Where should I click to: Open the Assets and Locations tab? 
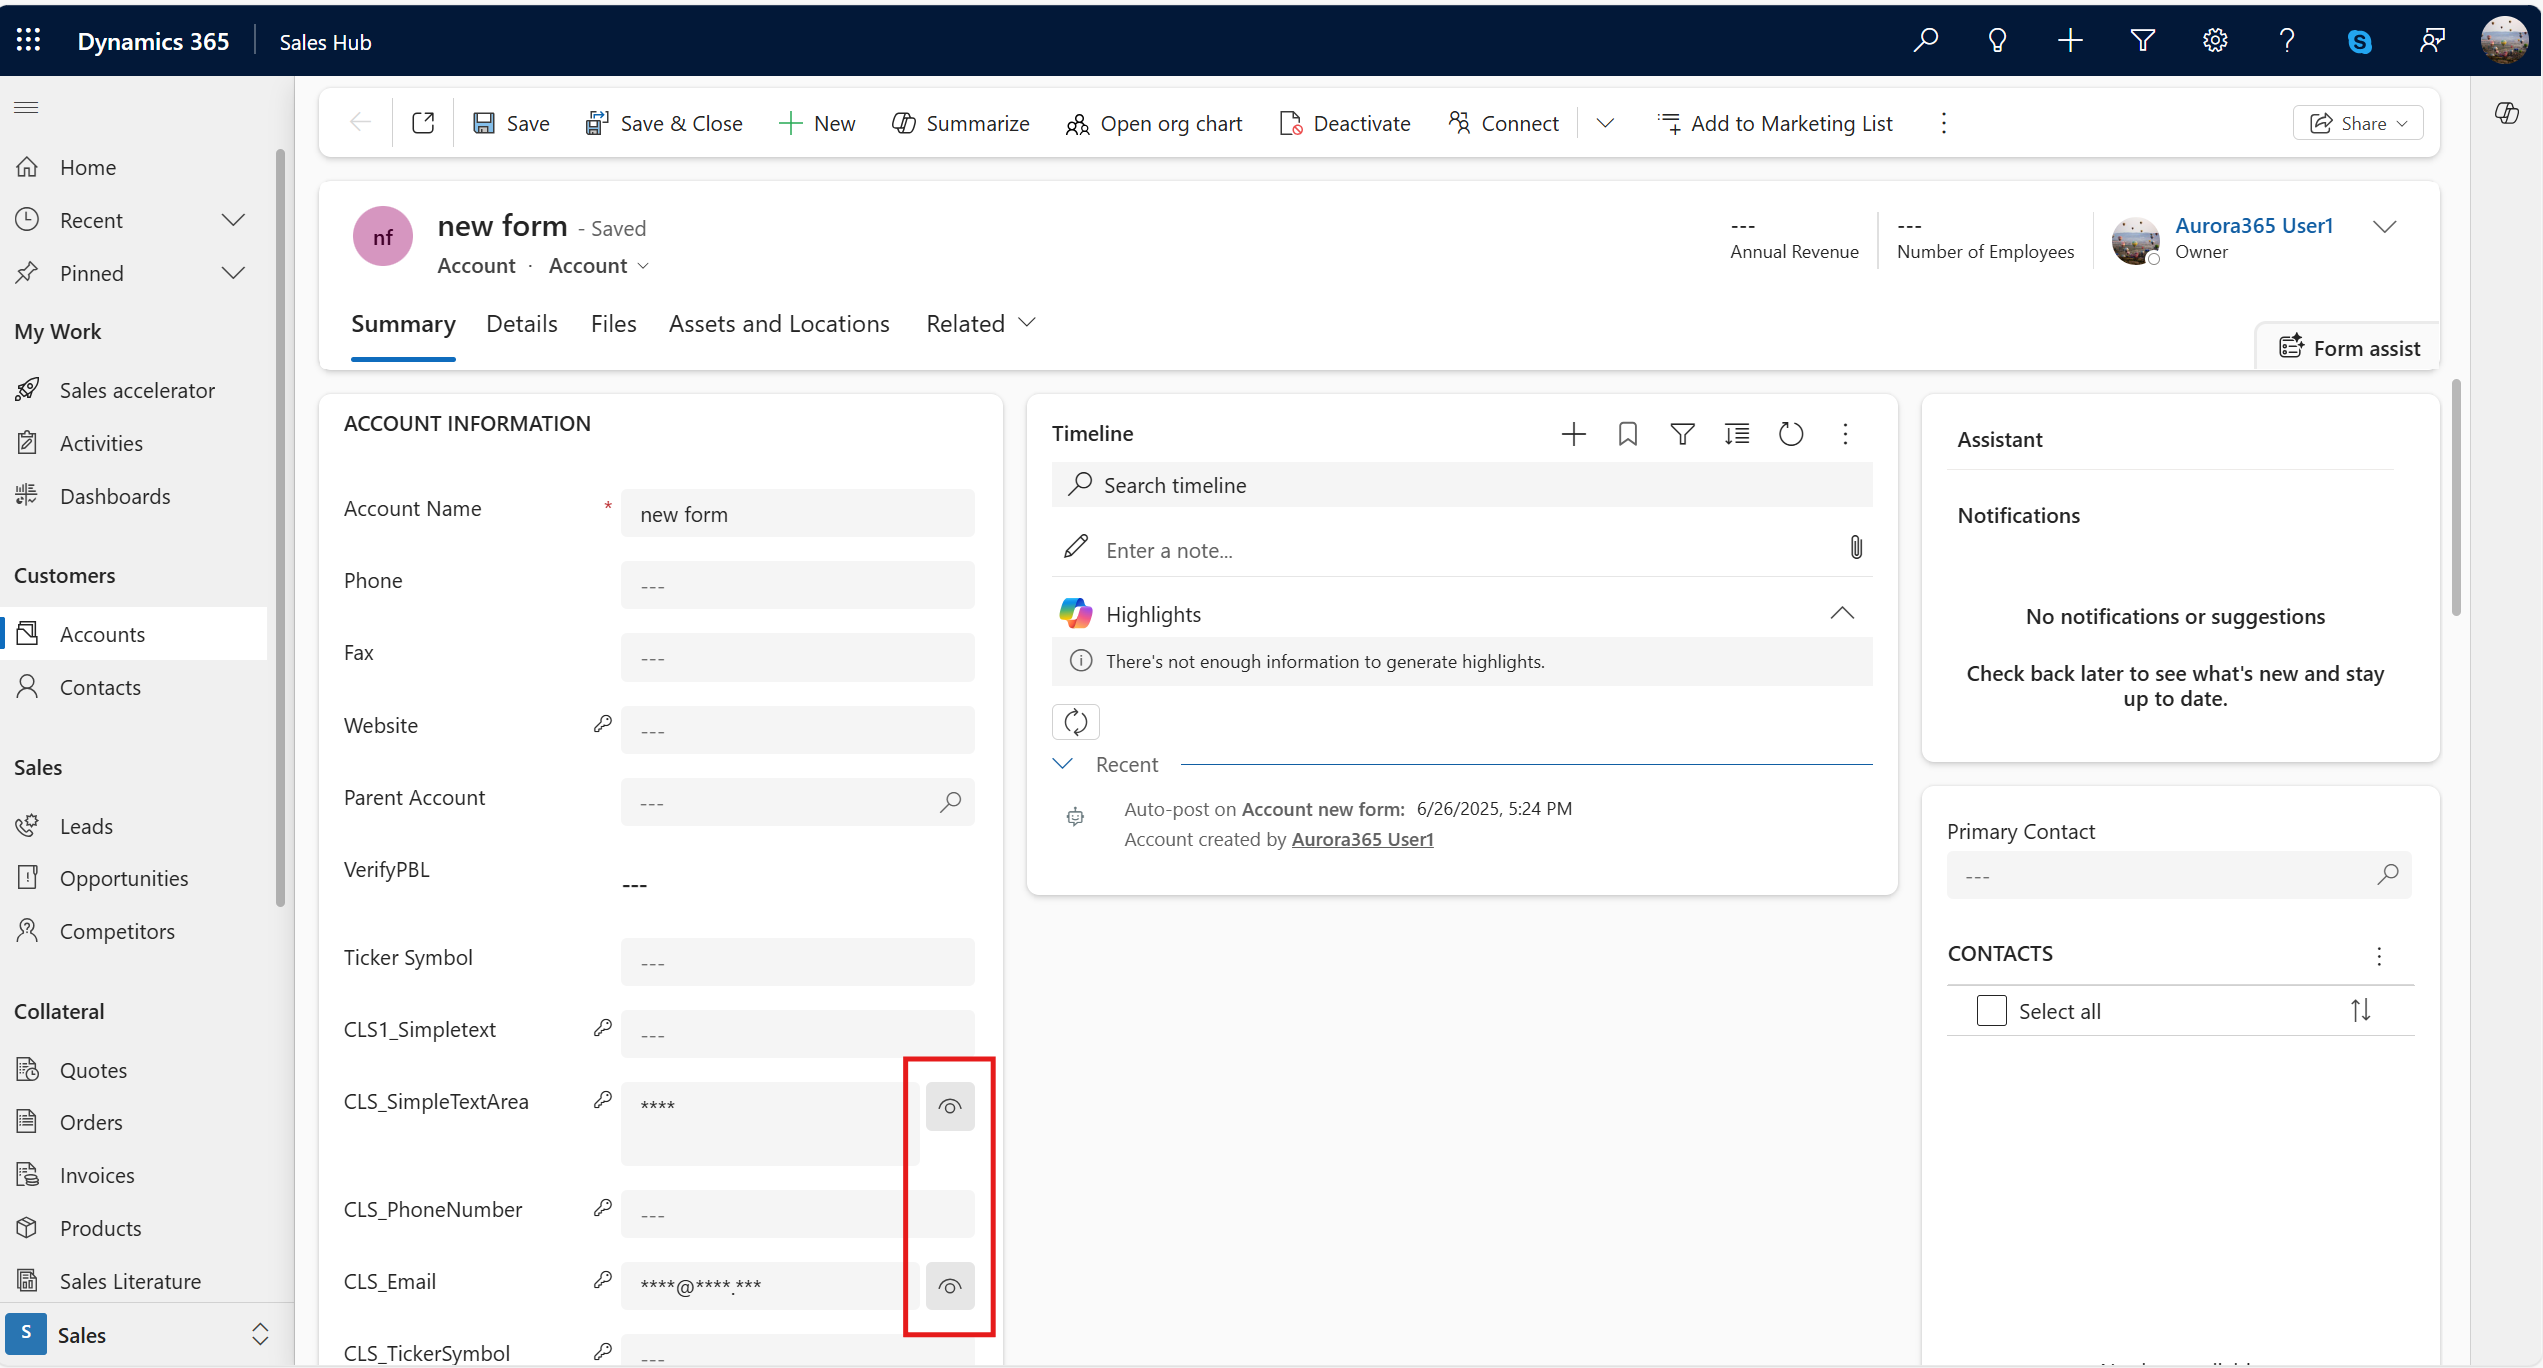pos(778,324)
